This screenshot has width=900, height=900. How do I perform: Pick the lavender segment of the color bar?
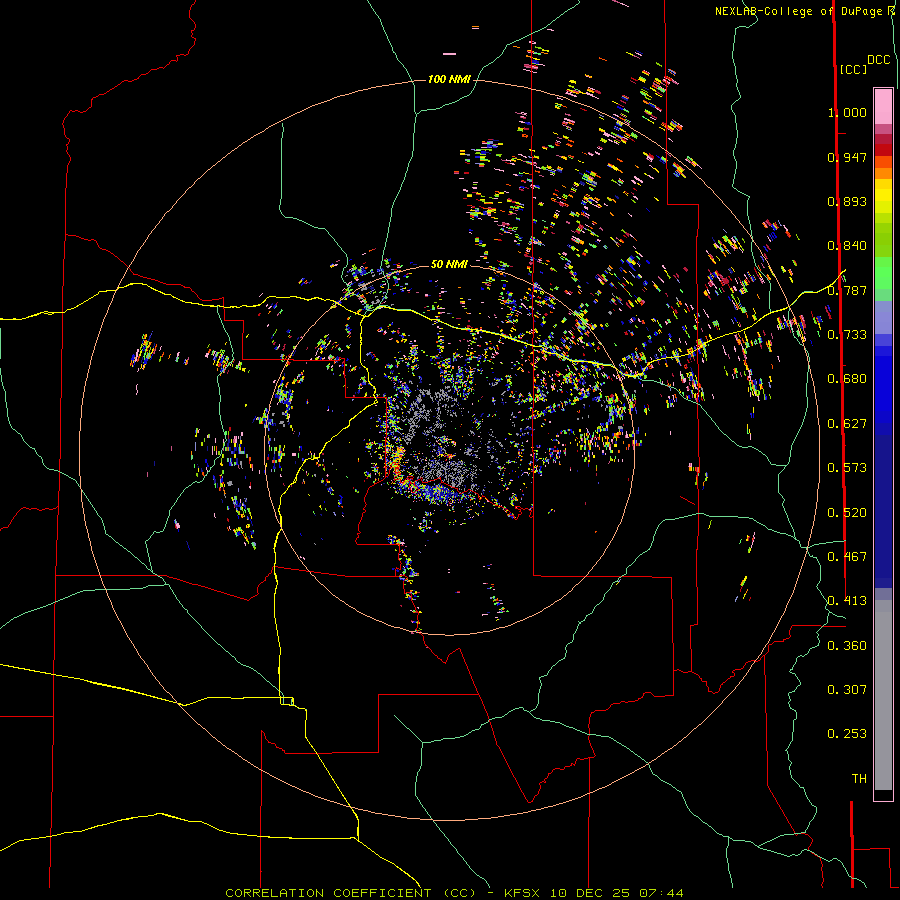[883, 318]
